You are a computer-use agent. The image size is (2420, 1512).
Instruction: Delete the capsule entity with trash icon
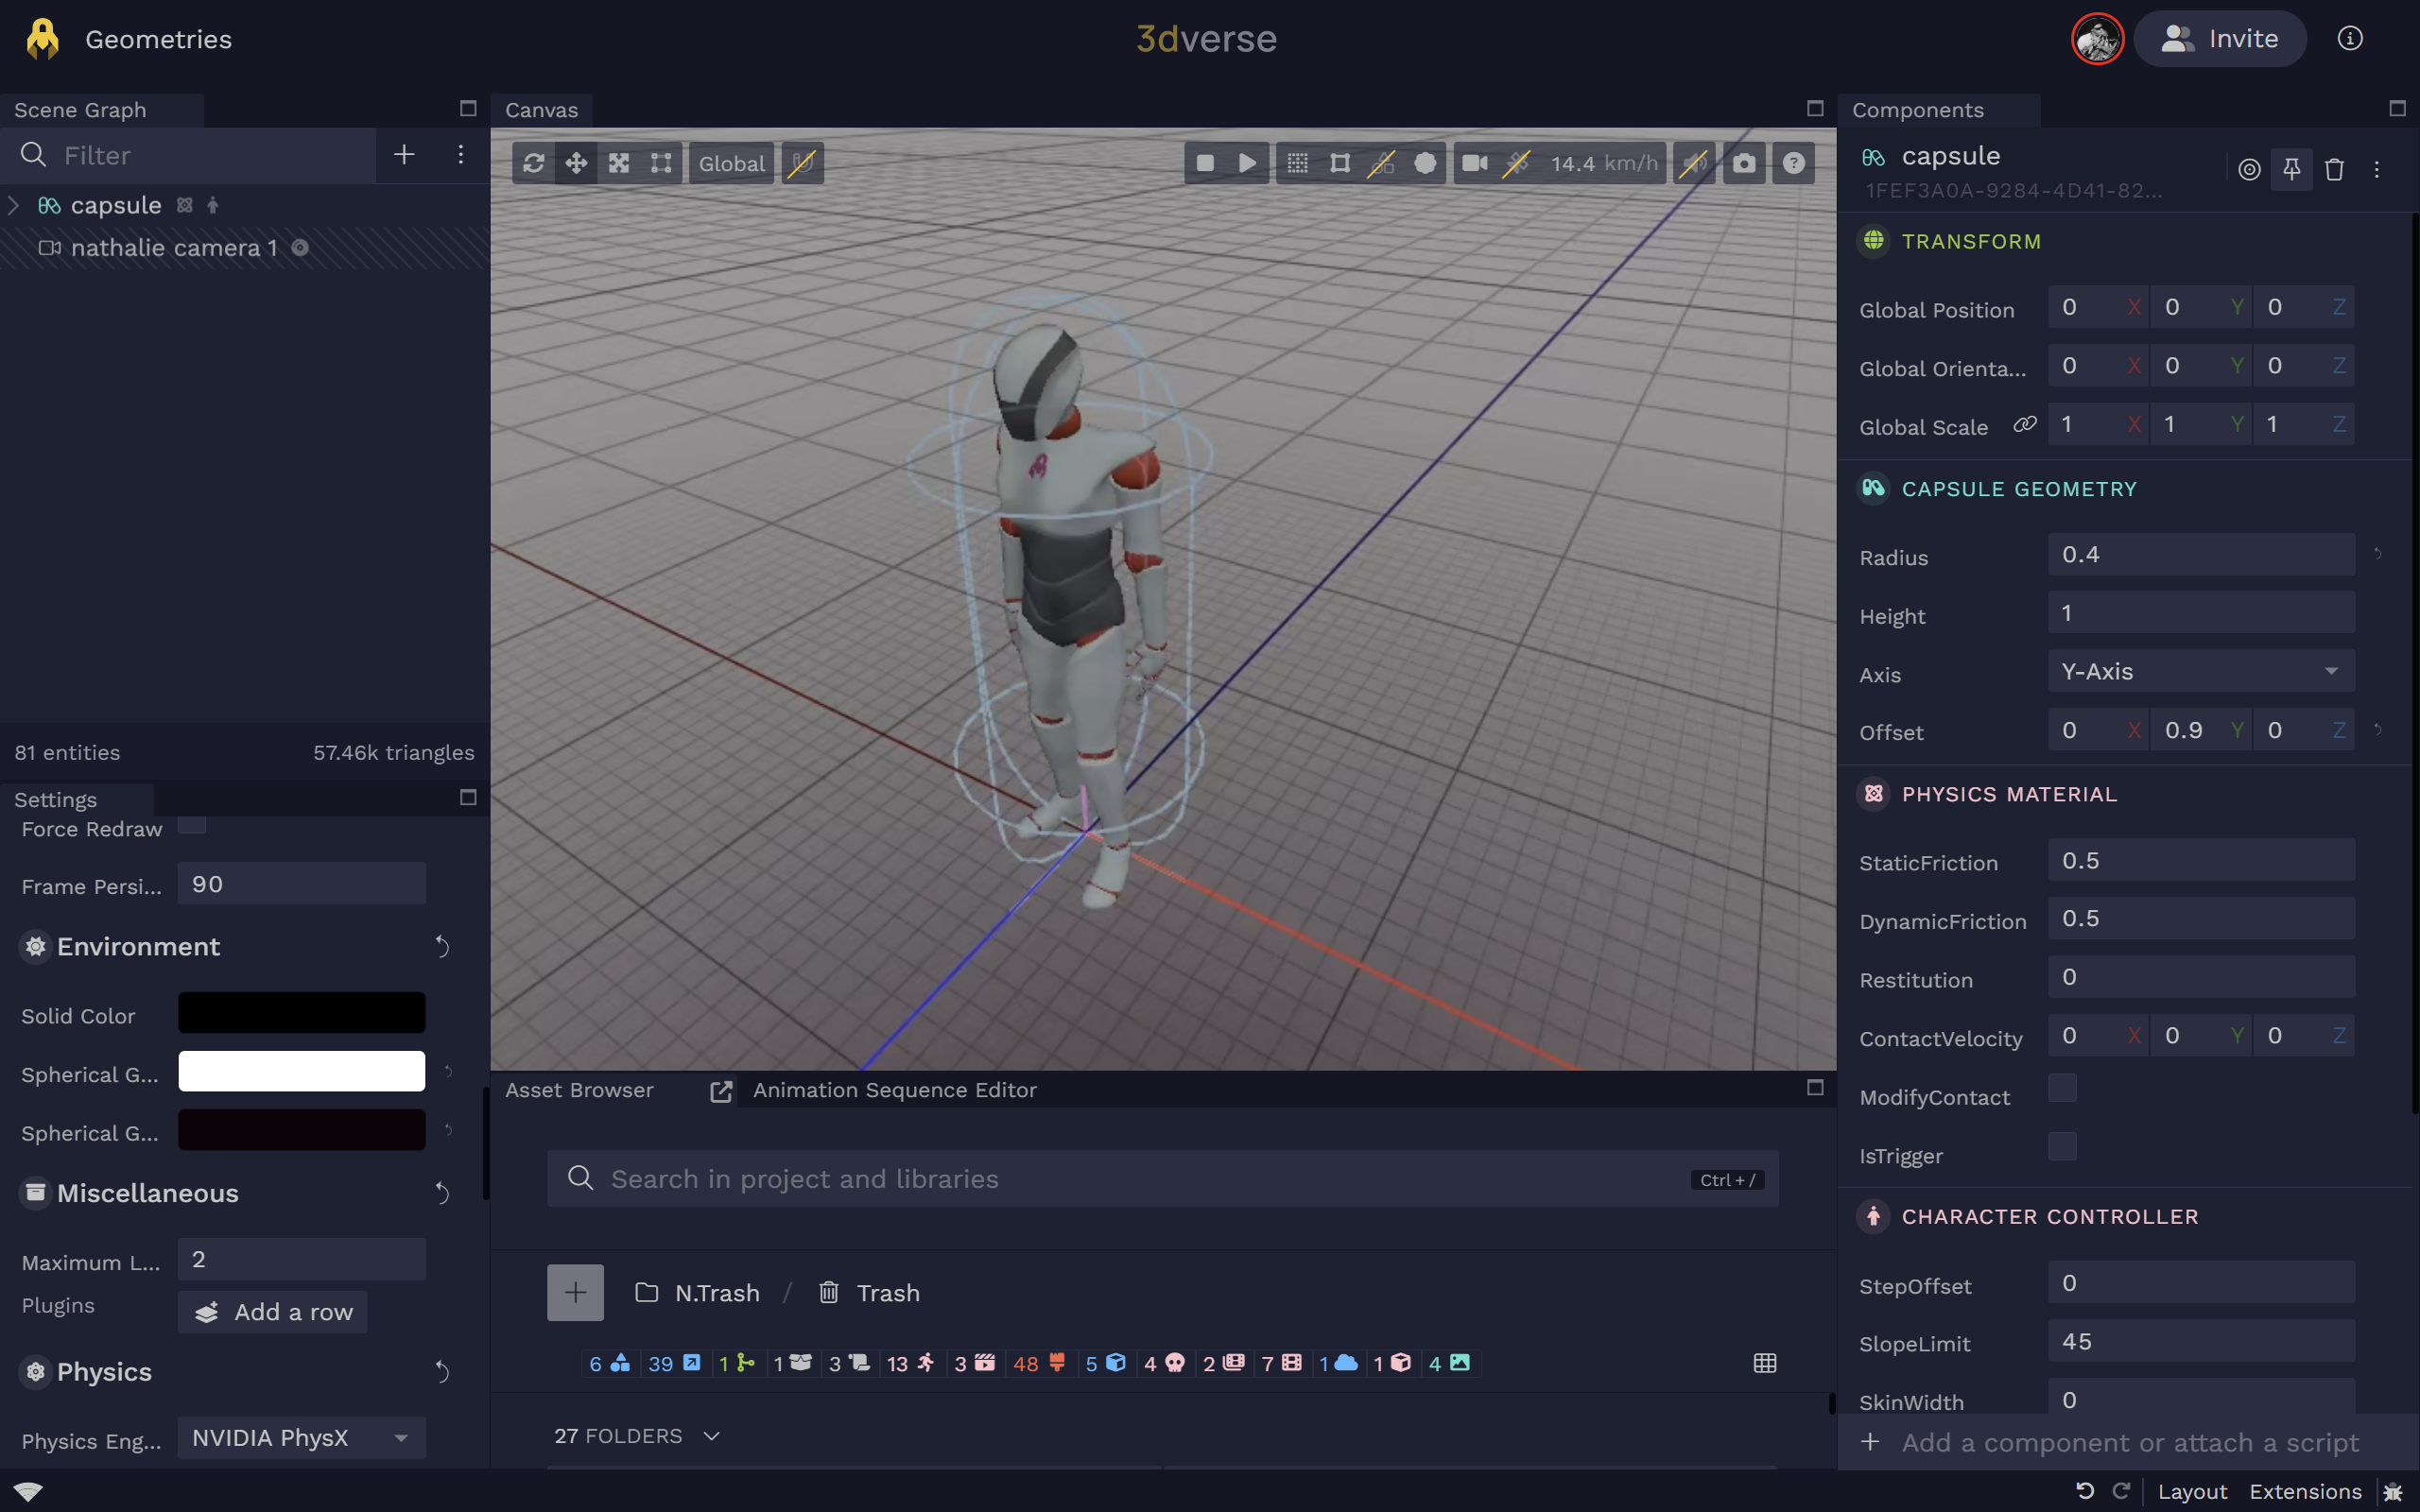(2334, 169)
